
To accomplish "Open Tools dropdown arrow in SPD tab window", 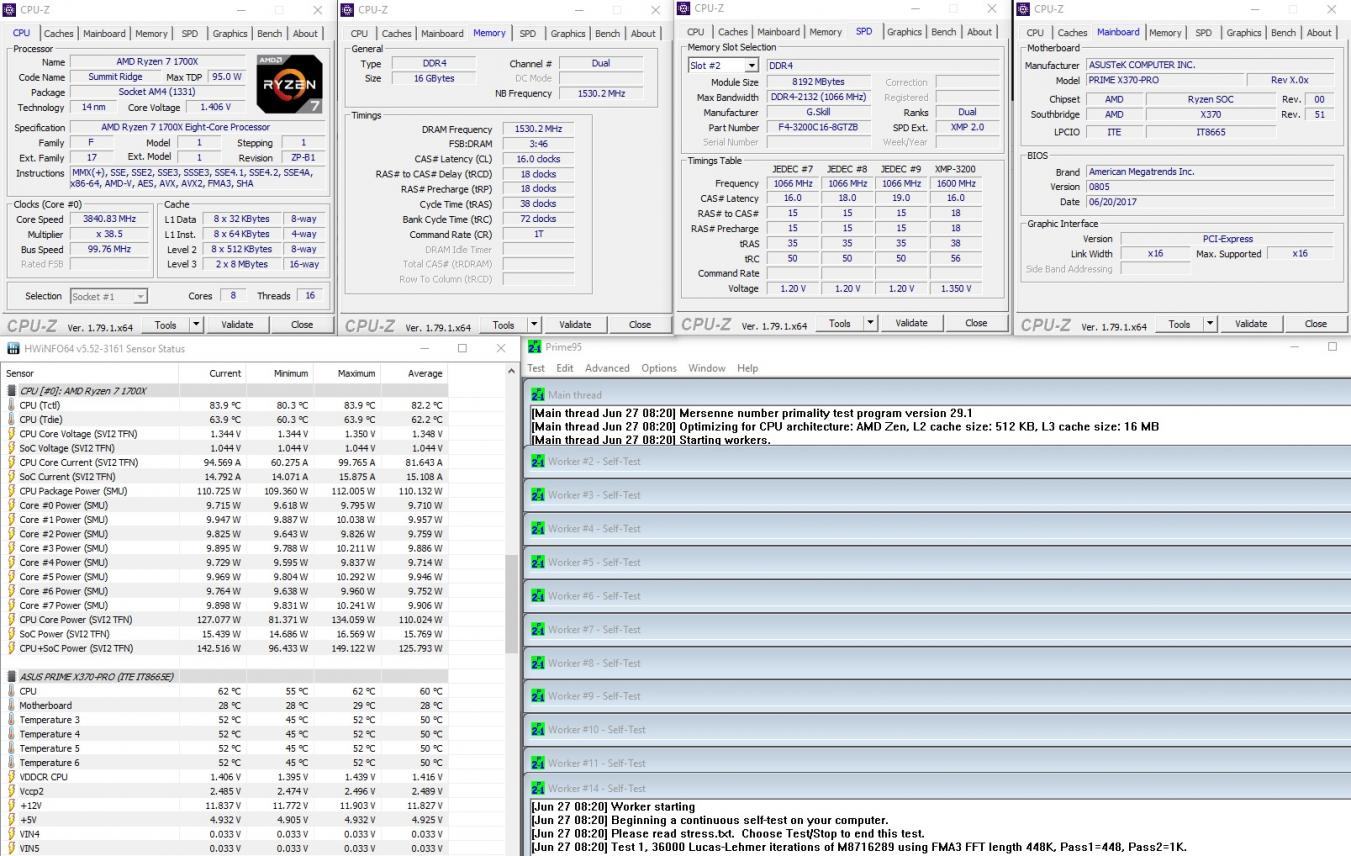I will (869, 324).
